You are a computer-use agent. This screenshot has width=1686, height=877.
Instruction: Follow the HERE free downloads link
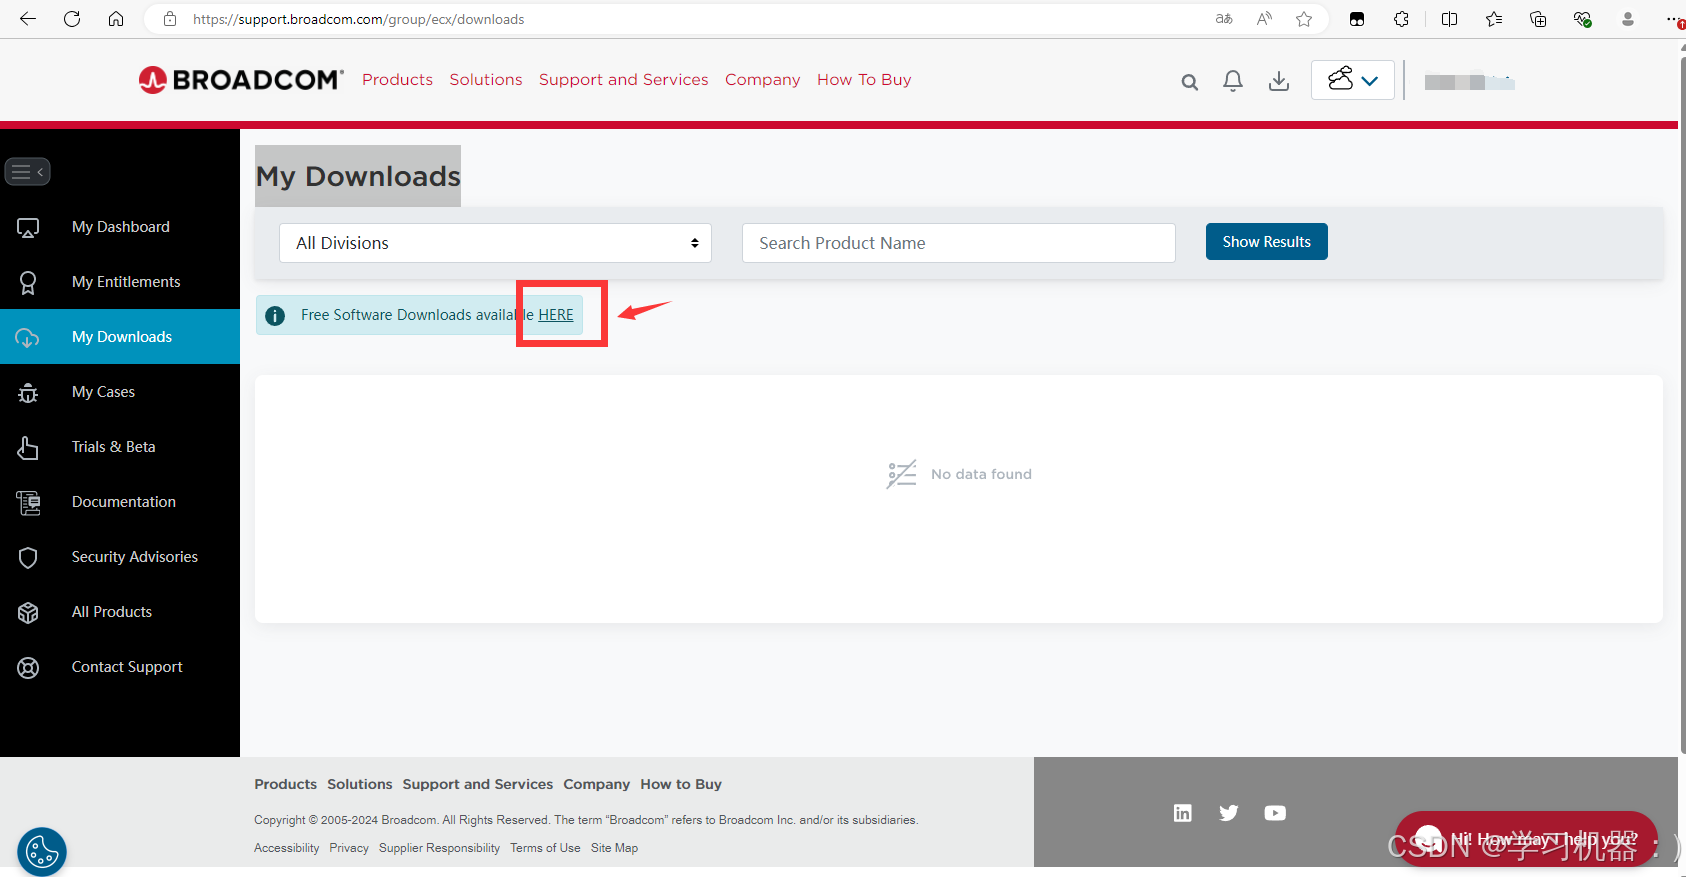pyautogui.click(x=556, y=315)
